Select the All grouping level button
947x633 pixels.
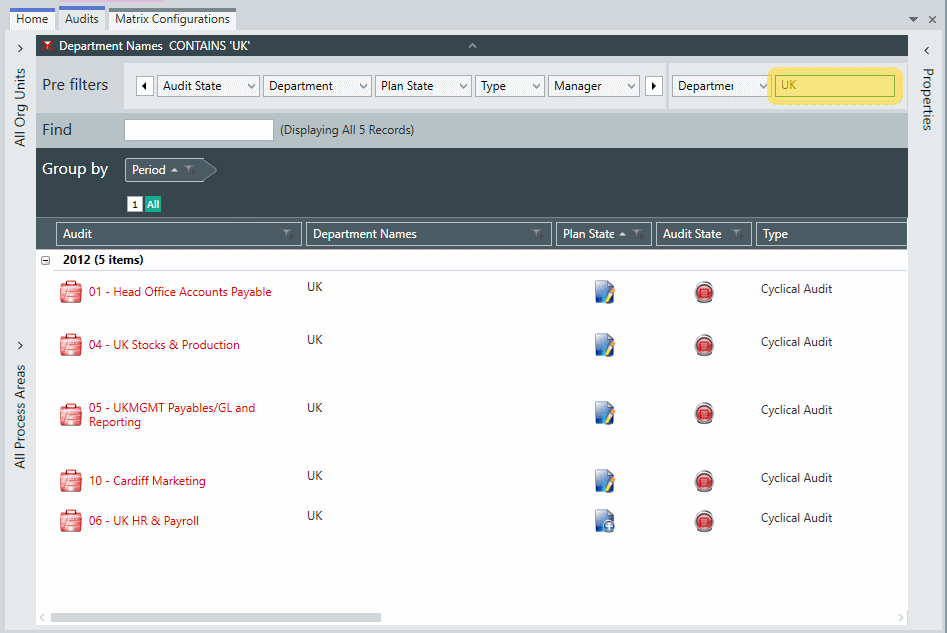pos(153,204)
